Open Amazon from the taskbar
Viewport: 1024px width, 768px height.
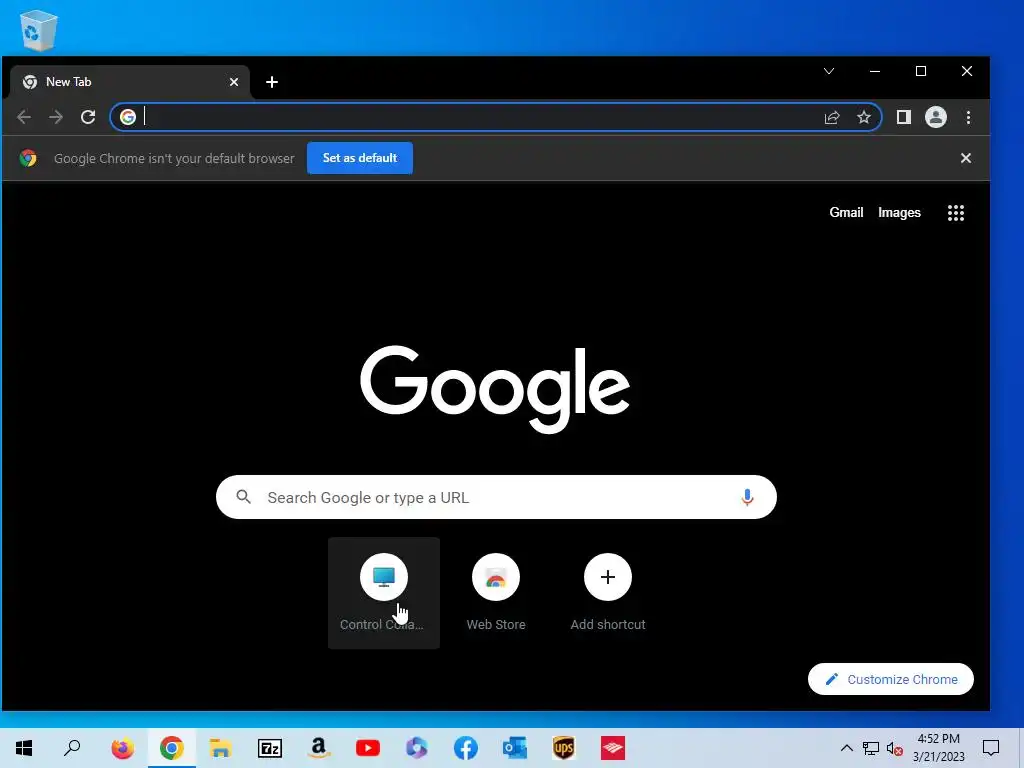[x=319, y=748]
